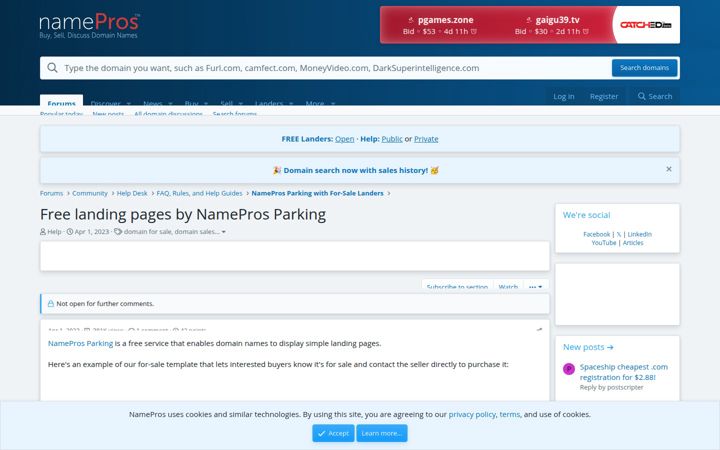This screenshot has height=450, width=720.
Task: Click the Search domains button
Action: [644, 68]
